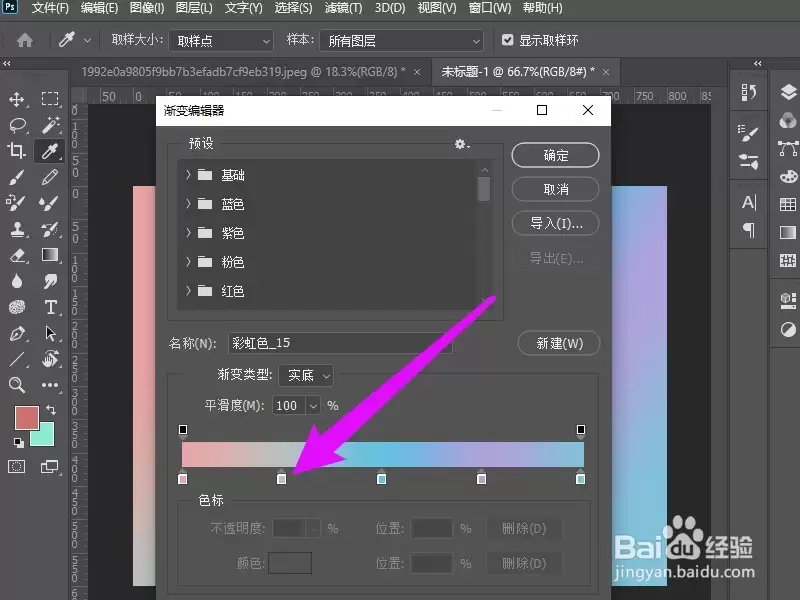Select the Smudge tool

50,281
